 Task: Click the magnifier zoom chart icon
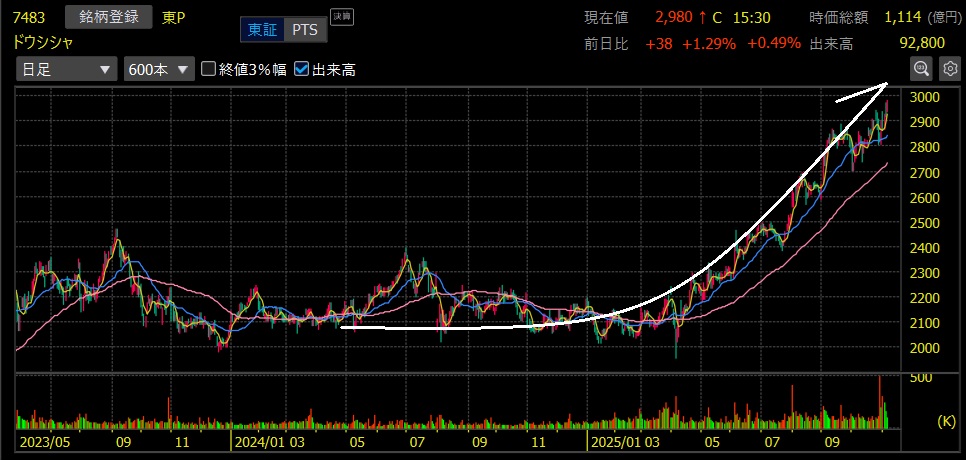click(920, 68)
